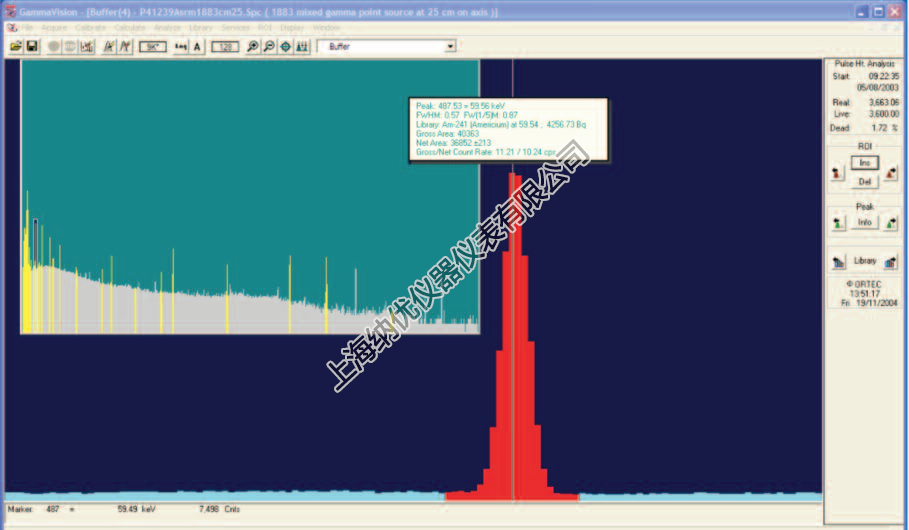The height and width of the screenshot is (530, 909).
Task: Open the ROI menu in the menu bar
Action: (264, 27)
